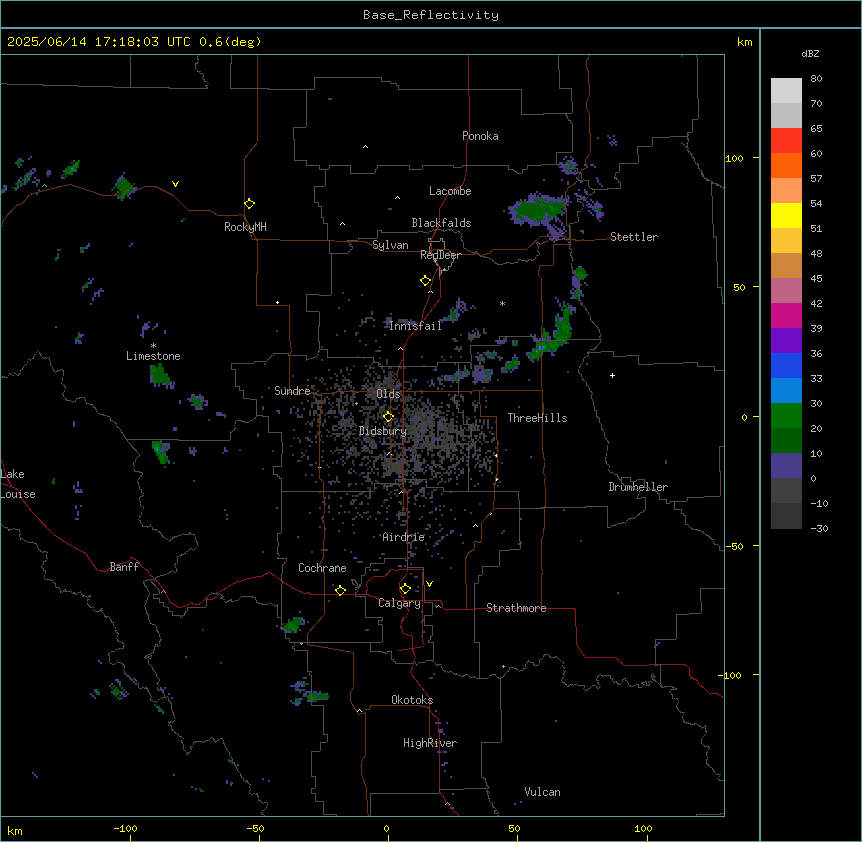Click the yellow V marker east of Calgary
The height and width of the screenshot is (842, 862).
coord(429,584)
